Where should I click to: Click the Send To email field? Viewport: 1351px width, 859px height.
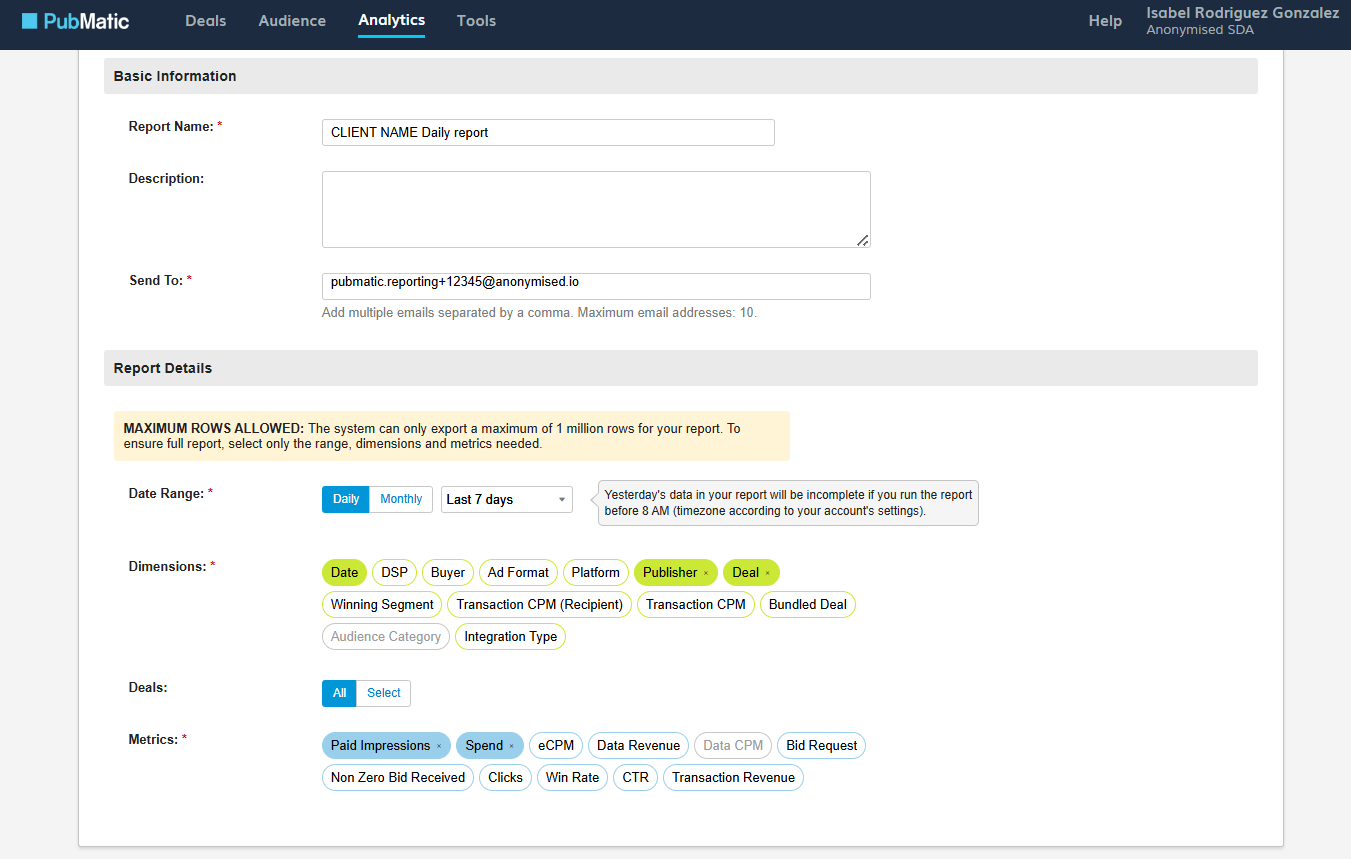point(596,286)
